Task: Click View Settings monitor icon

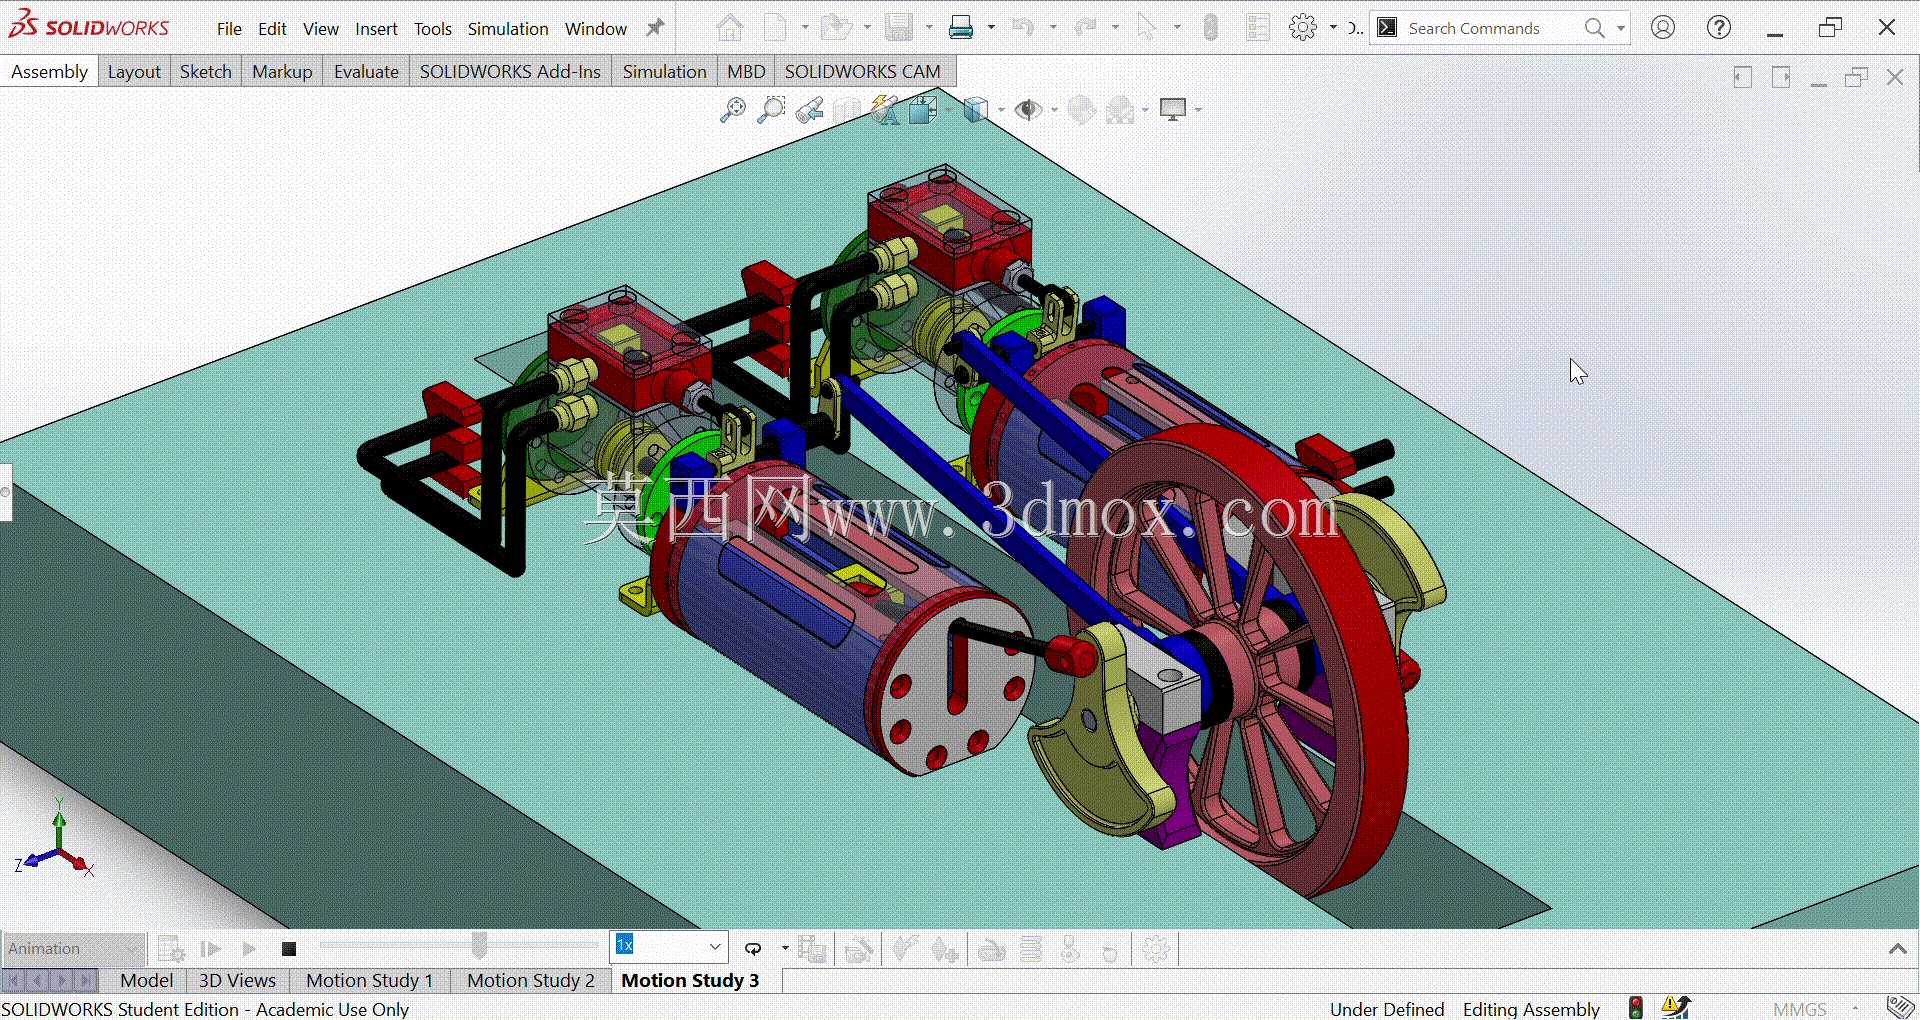Action: pyautogui.click(x=1173, y=110)
